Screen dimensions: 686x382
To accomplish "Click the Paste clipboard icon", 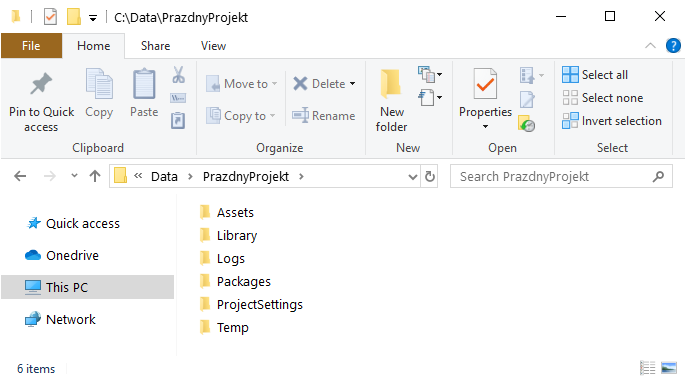I will [x=144, y=84].
